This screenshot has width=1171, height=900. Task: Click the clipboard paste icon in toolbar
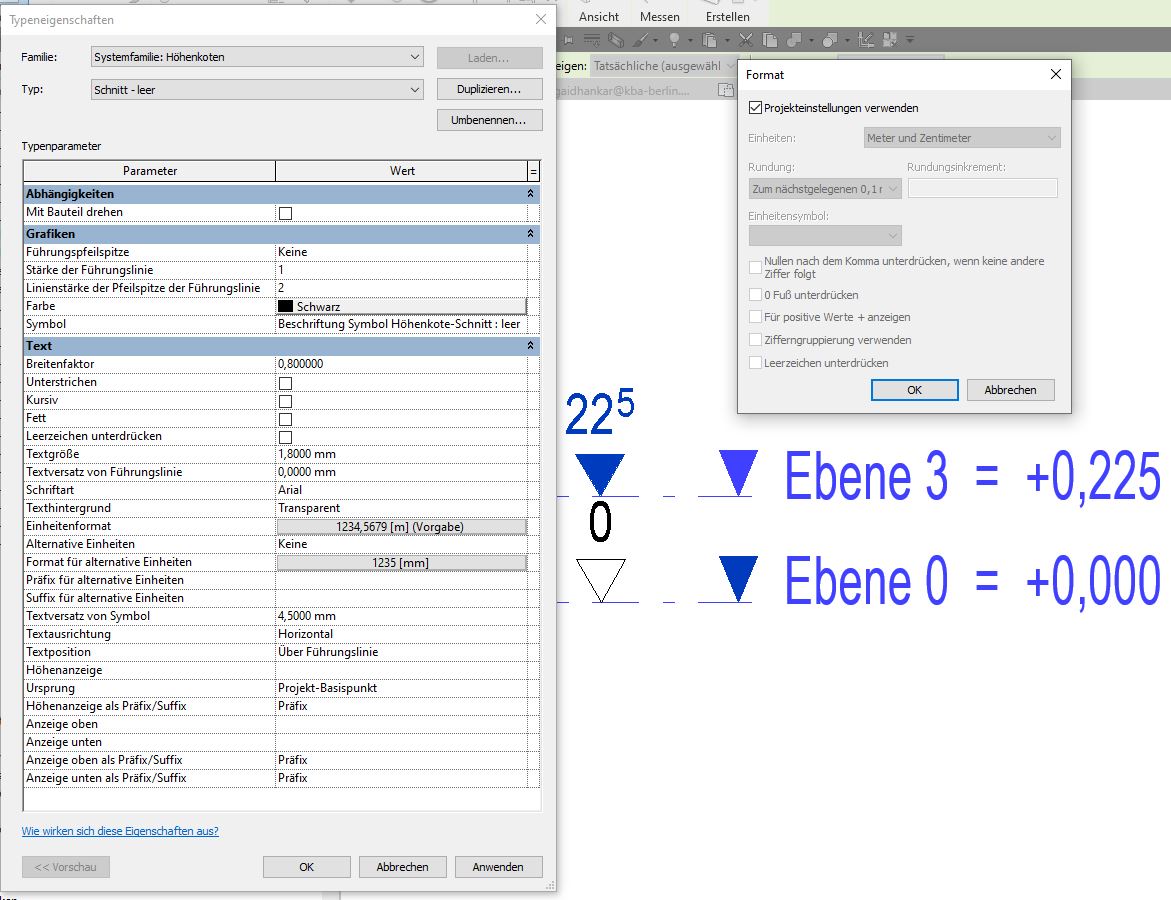click(x=709, y=40)
